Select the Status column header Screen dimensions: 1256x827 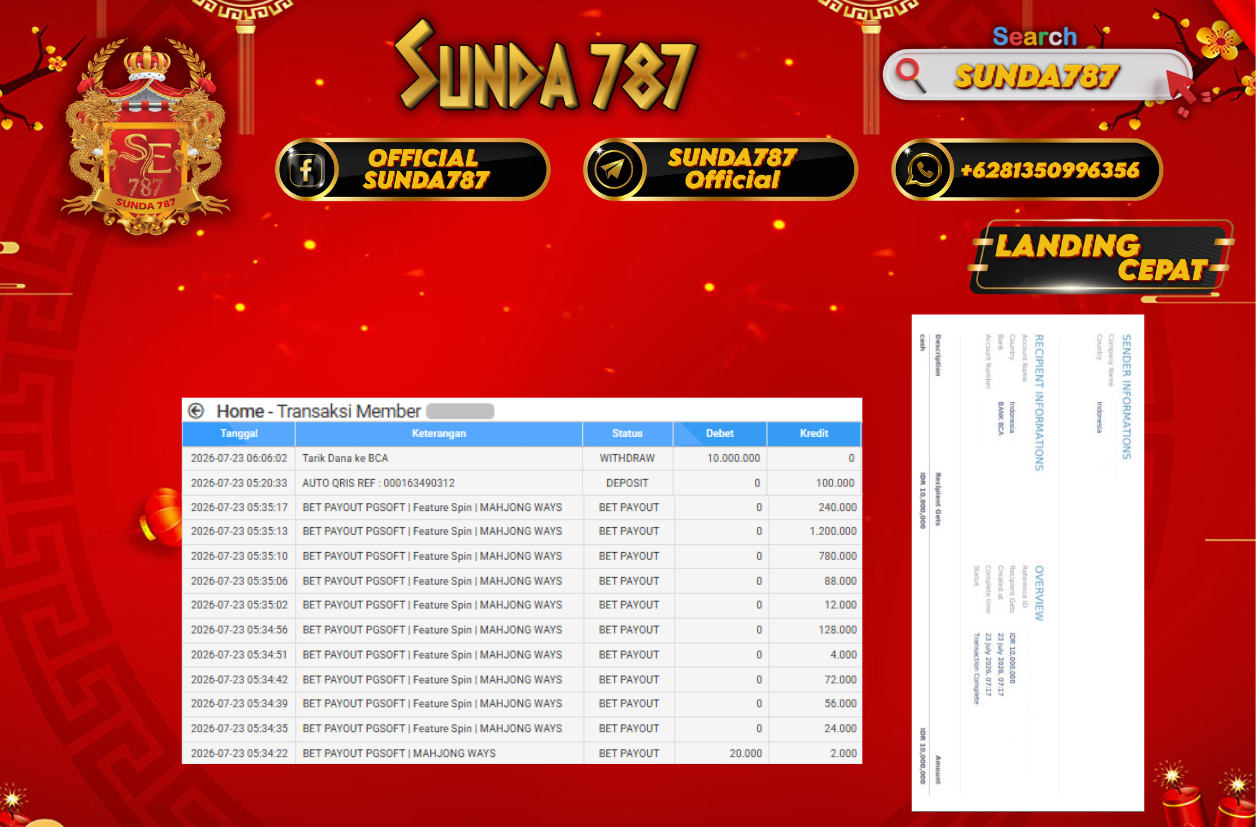point(627,434)
